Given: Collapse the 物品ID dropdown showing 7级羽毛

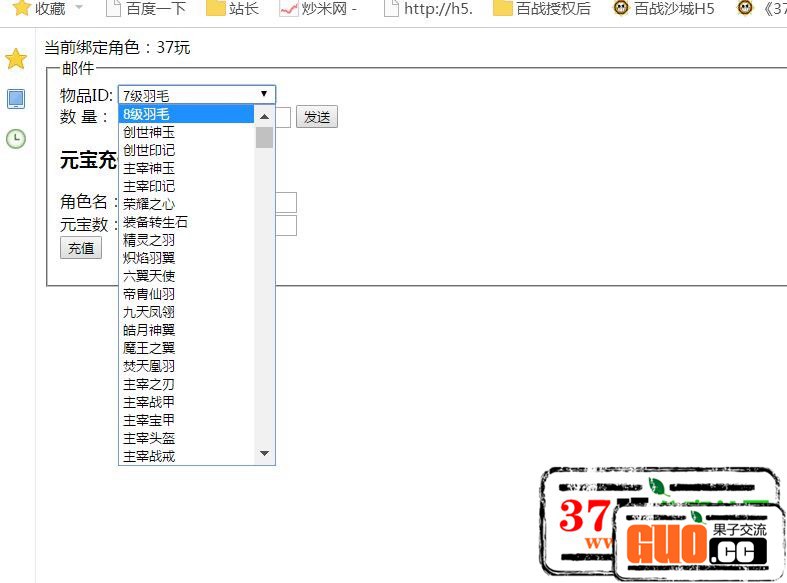Looking at the screenshot, I should 196,95.
